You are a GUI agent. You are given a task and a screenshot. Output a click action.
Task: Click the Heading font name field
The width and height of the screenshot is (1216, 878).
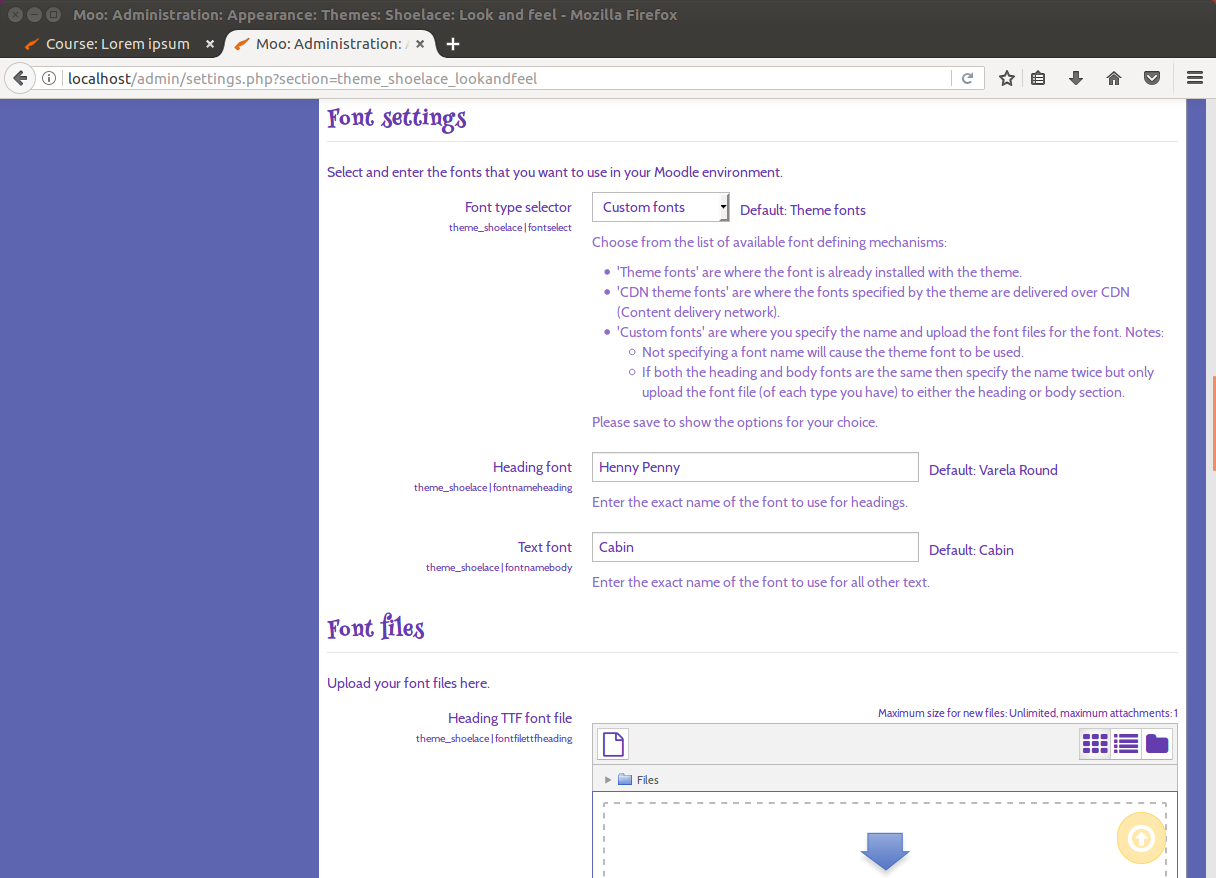click(x=755, y=467)
